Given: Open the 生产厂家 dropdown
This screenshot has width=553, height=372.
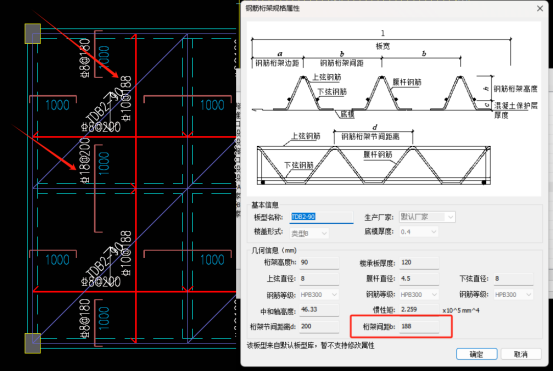Looking at the screenshot, I should 427,217.
